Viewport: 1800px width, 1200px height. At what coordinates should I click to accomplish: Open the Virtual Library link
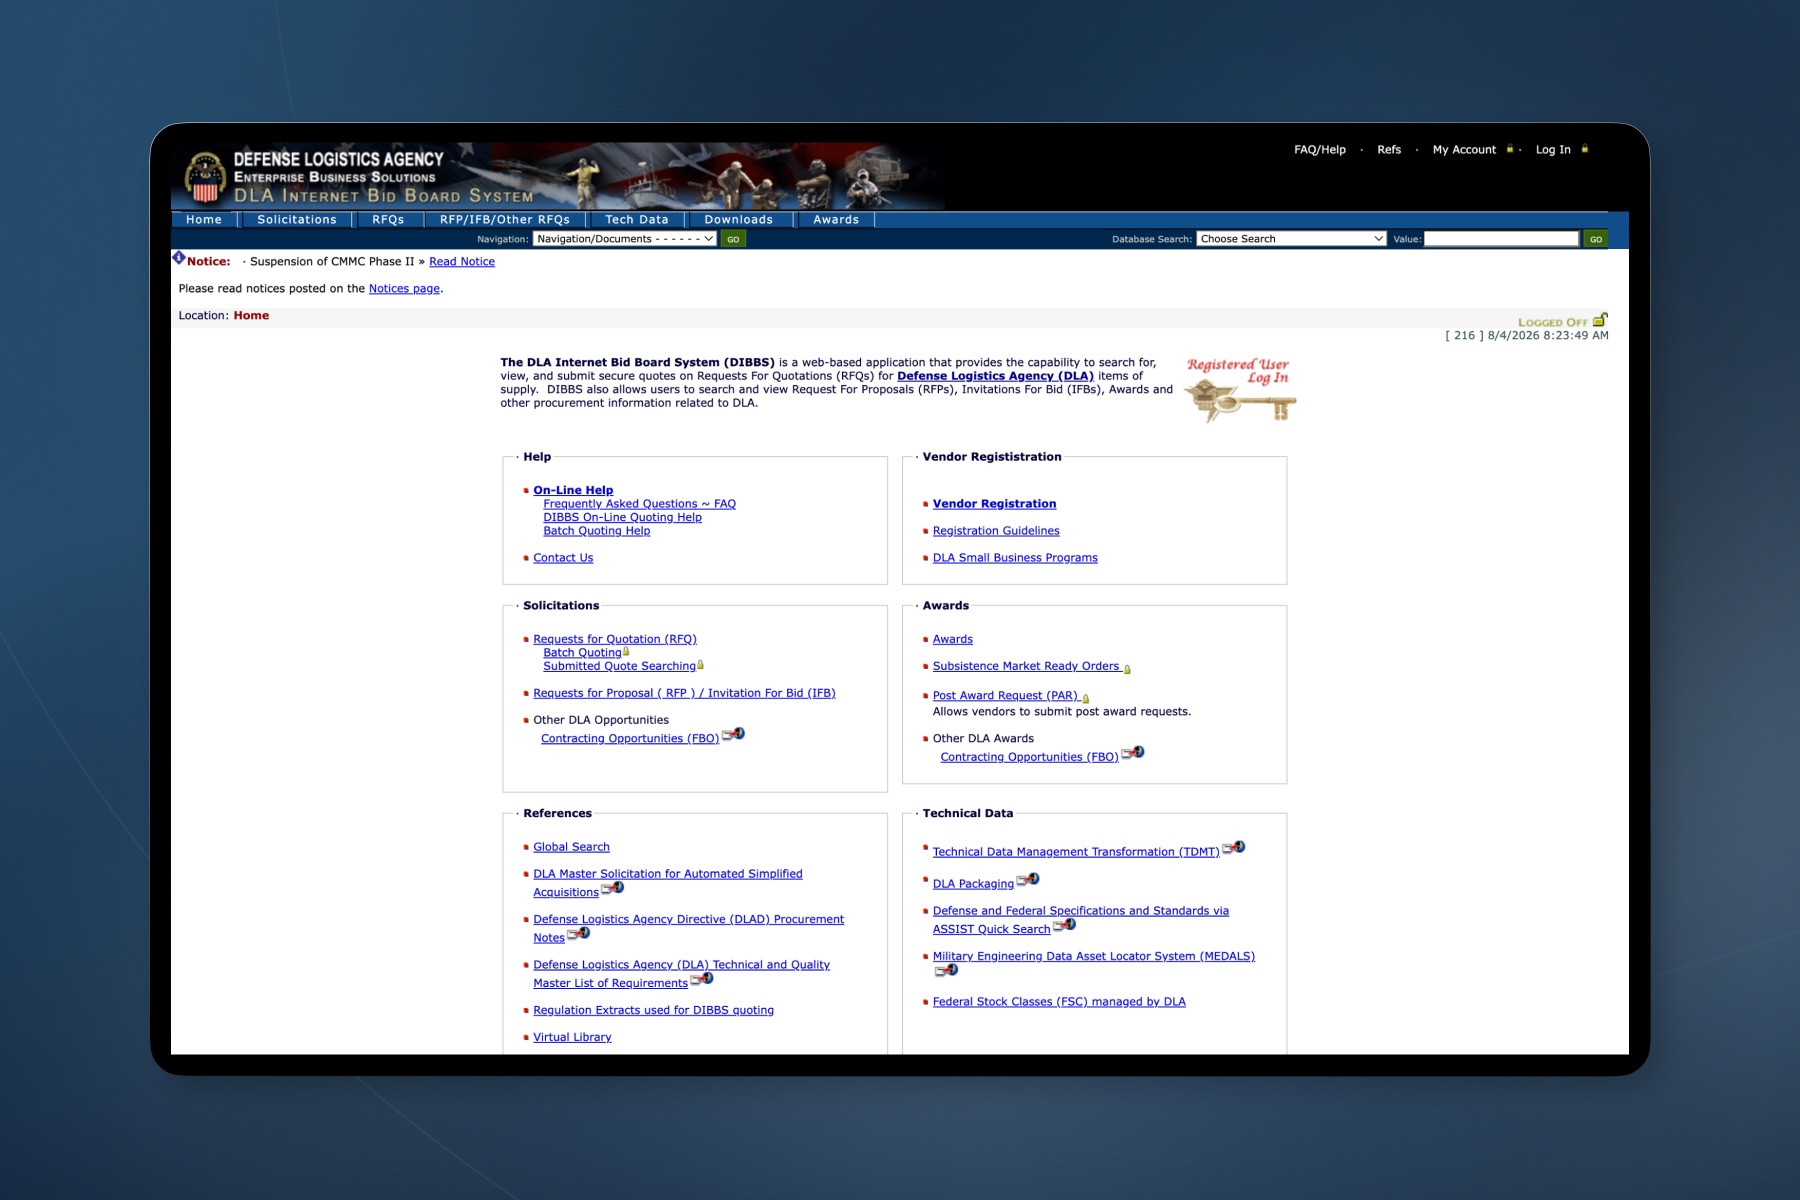pos(572,1037)
